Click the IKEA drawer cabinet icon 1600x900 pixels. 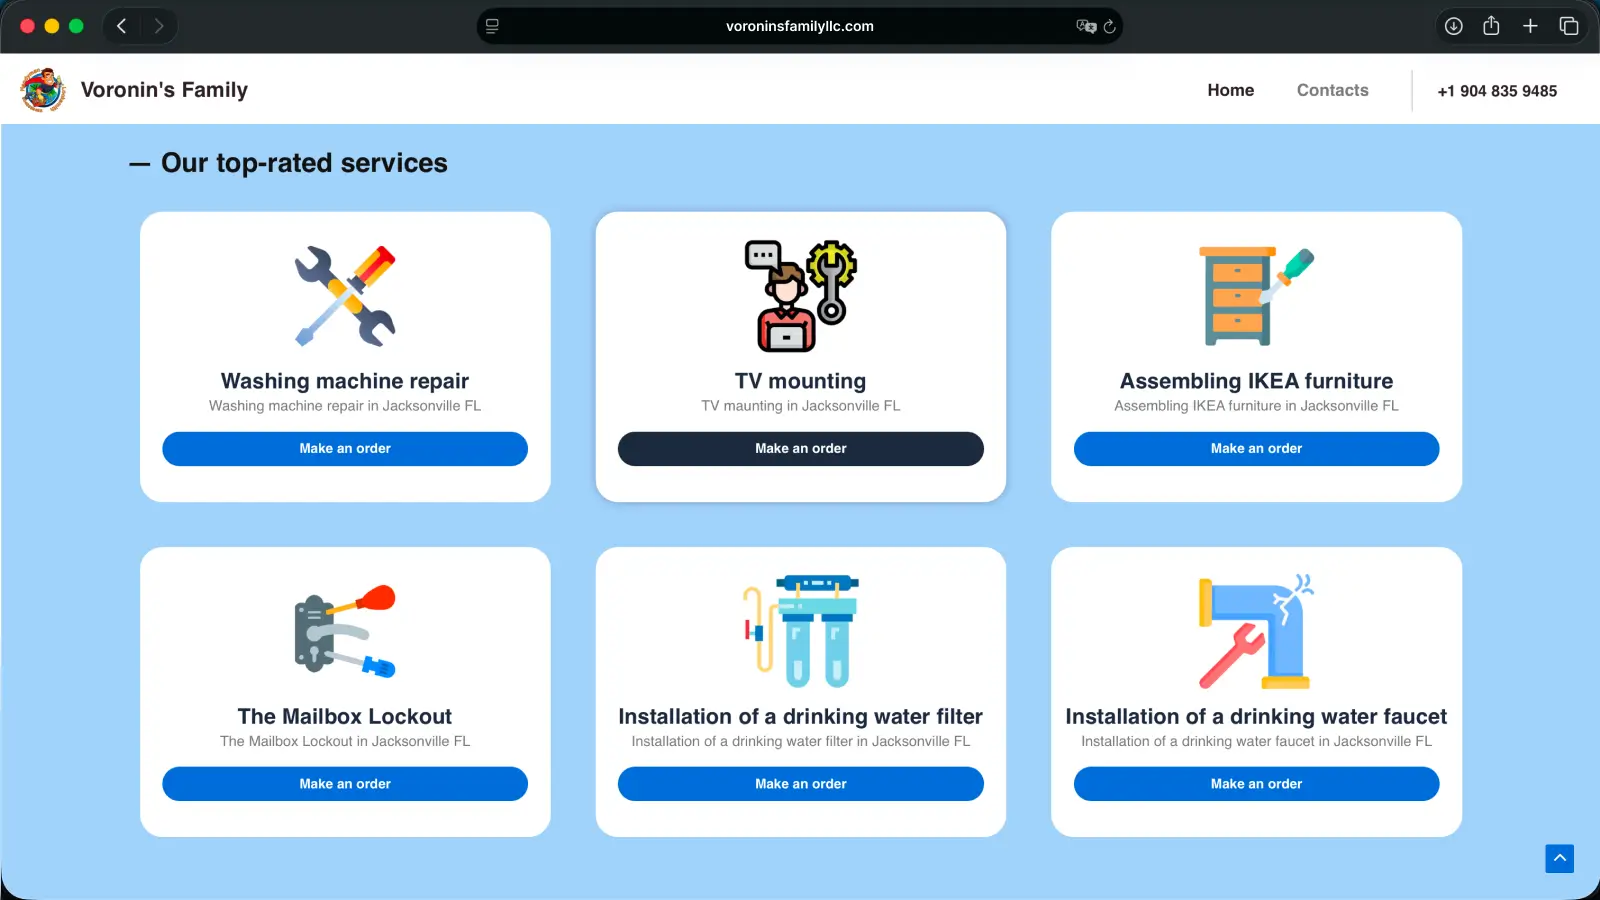click(1256, 296)
